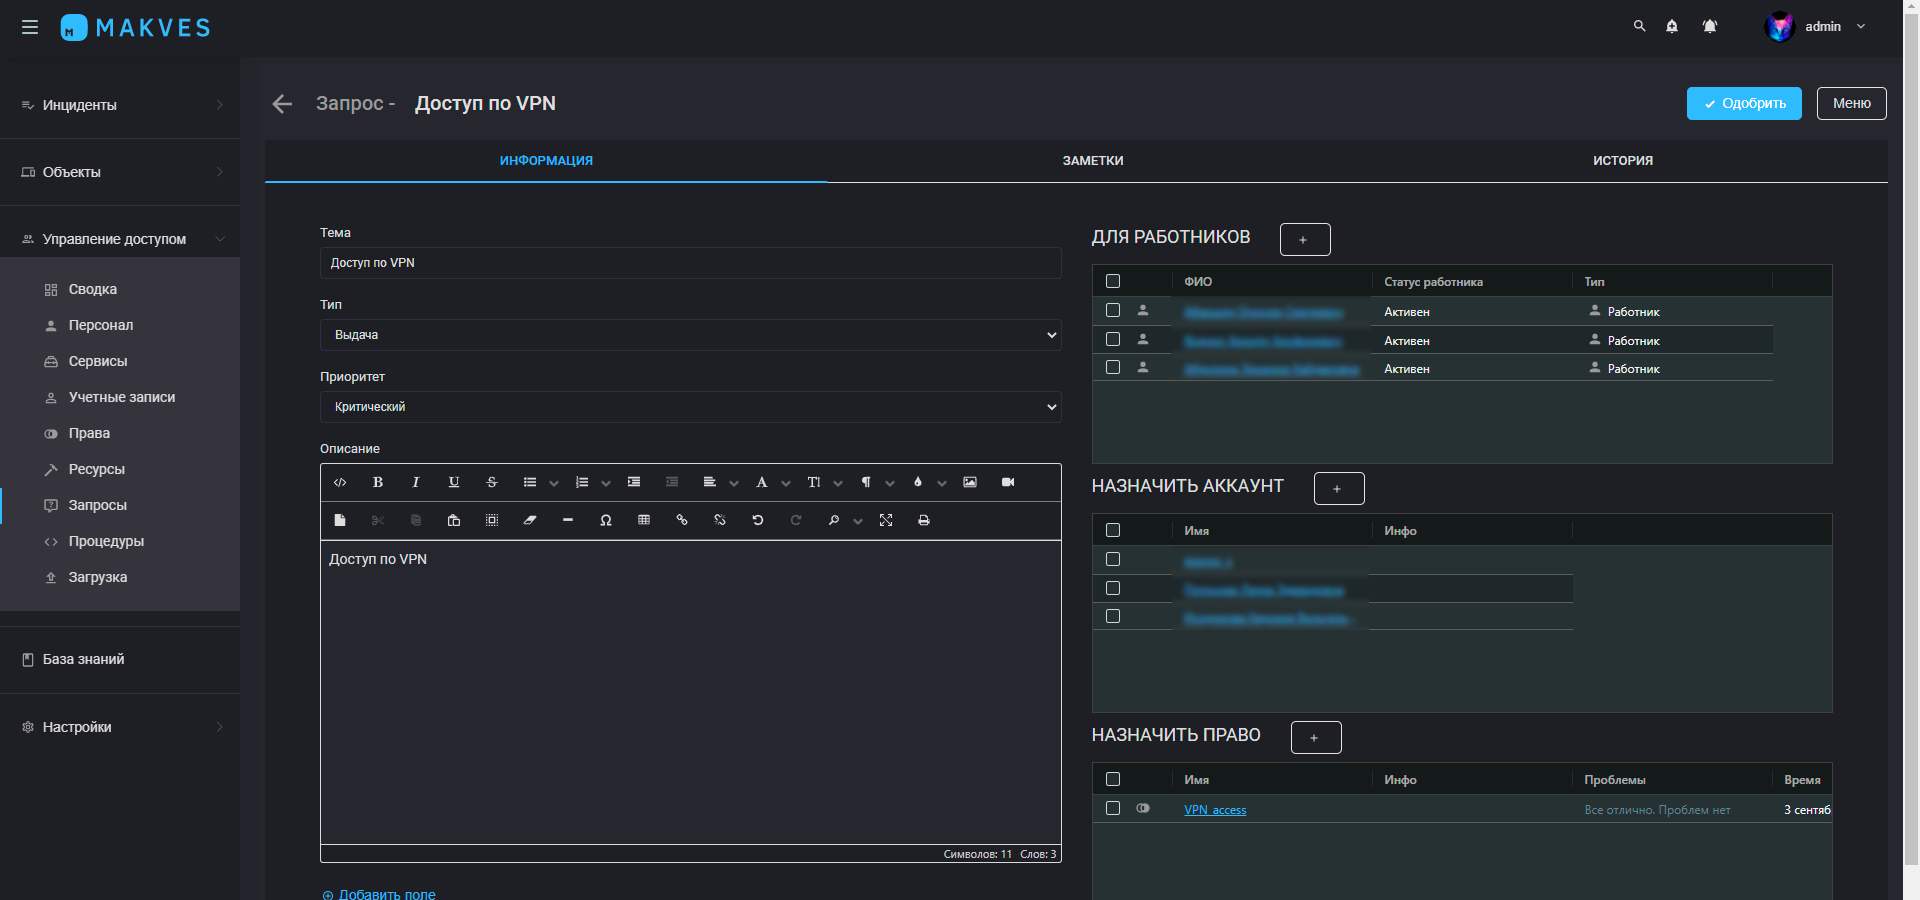1920x900 pixels.
Task: Open the VPN_access link
Action: (1215, 810)
